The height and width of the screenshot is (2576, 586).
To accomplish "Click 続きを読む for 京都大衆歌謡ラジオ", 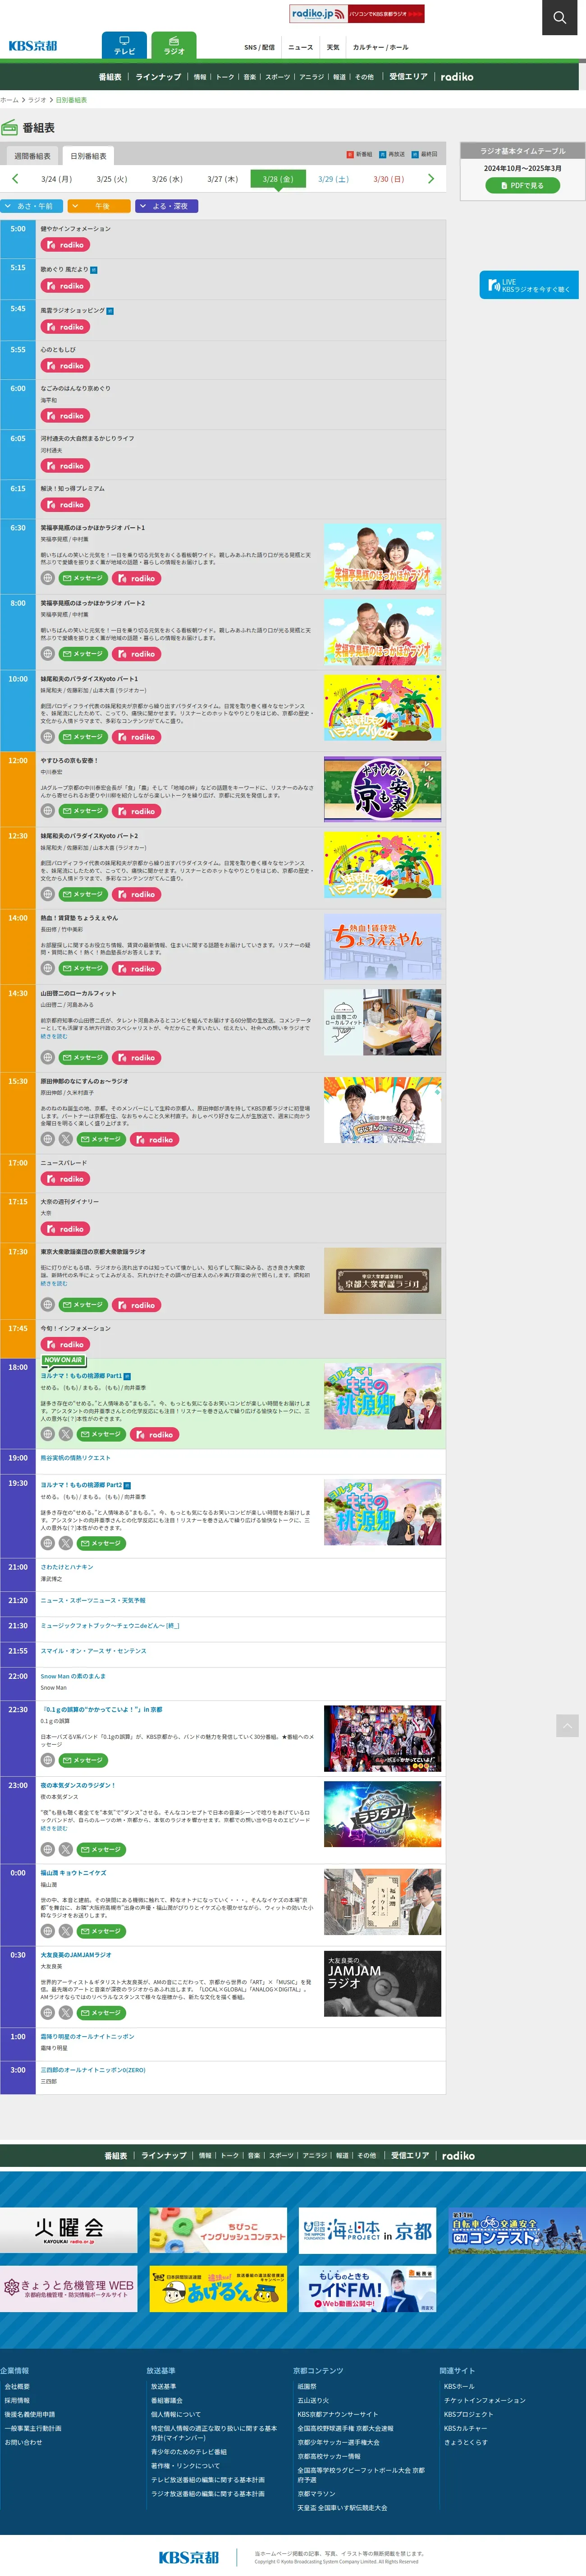I will (54, 1283).
